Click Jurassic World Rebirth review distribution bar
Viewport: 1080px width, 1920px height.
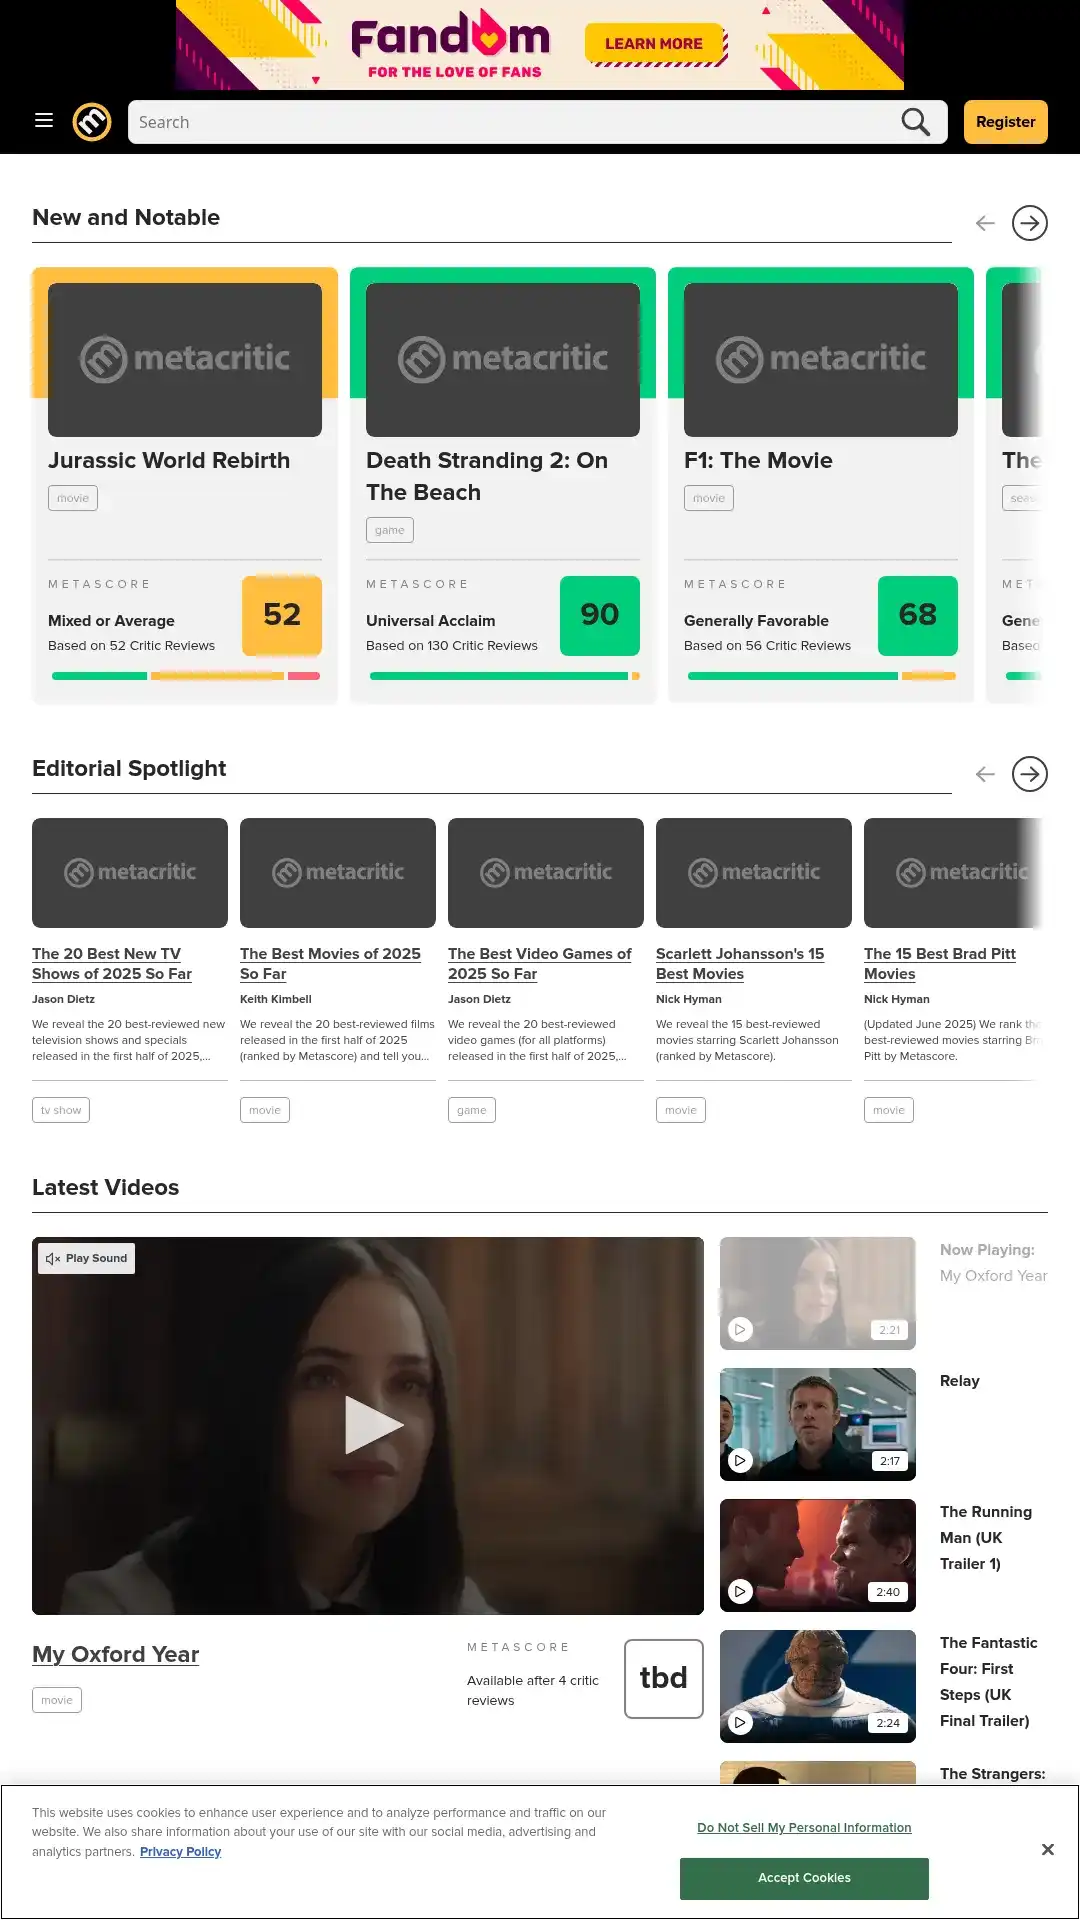185,676
